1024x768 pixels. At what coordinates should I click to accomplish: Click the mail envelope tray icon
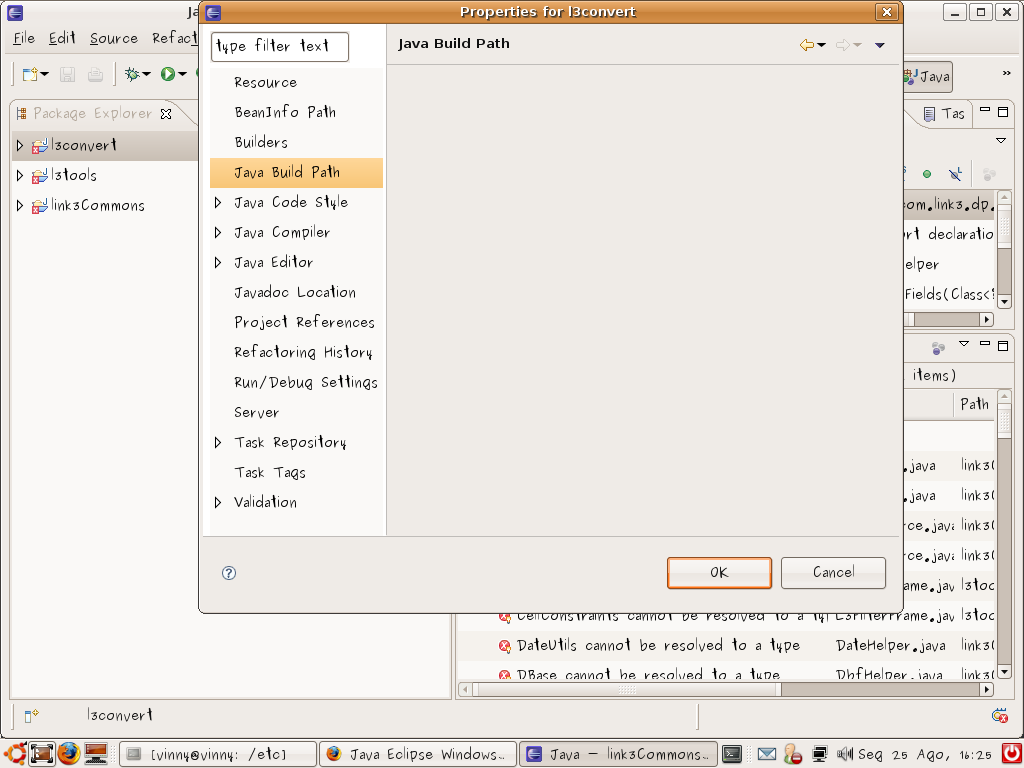click(x=767, y=754)
